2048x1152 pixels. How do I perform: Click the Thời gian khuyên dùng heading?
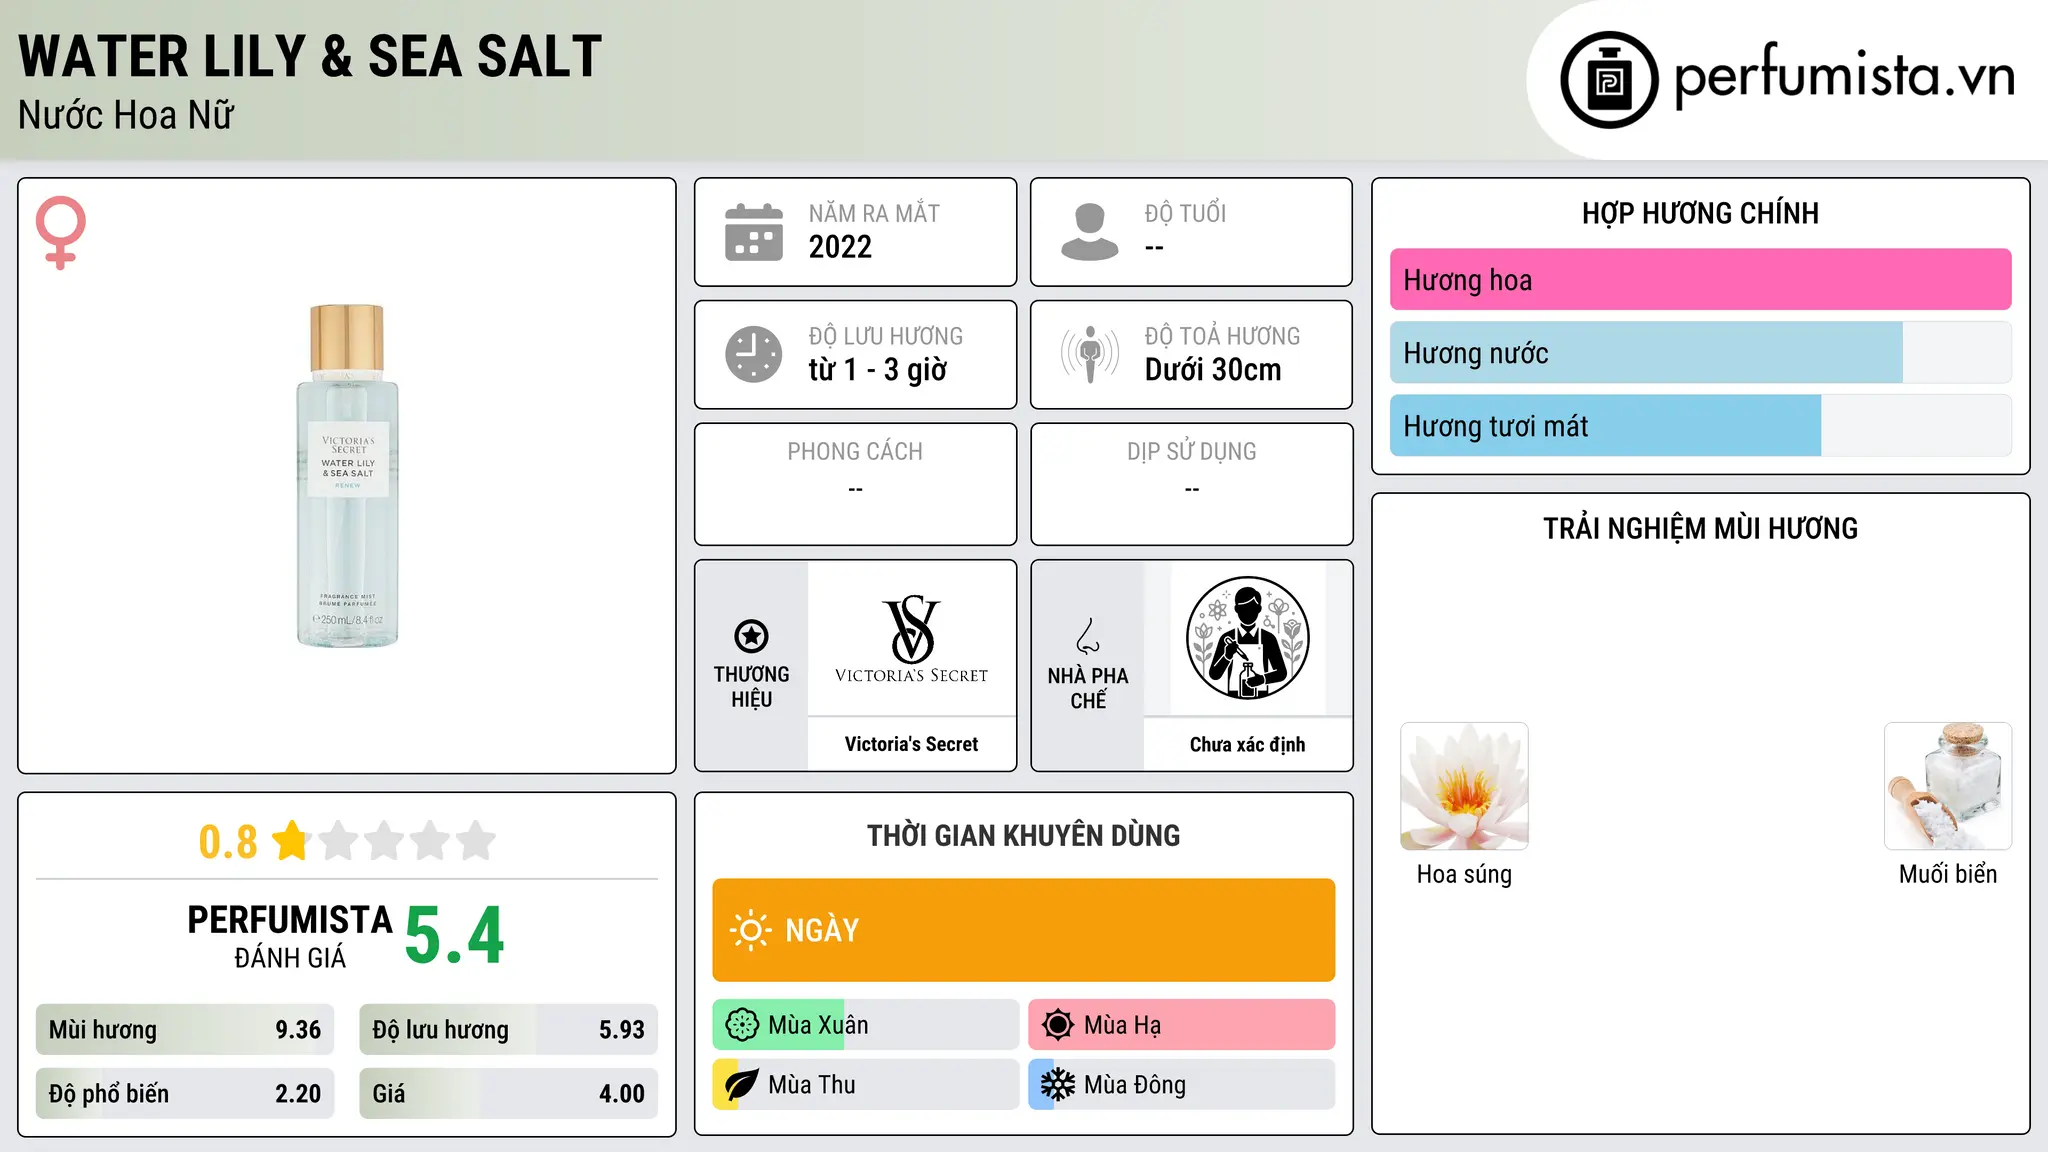[x=1024, y=836]
